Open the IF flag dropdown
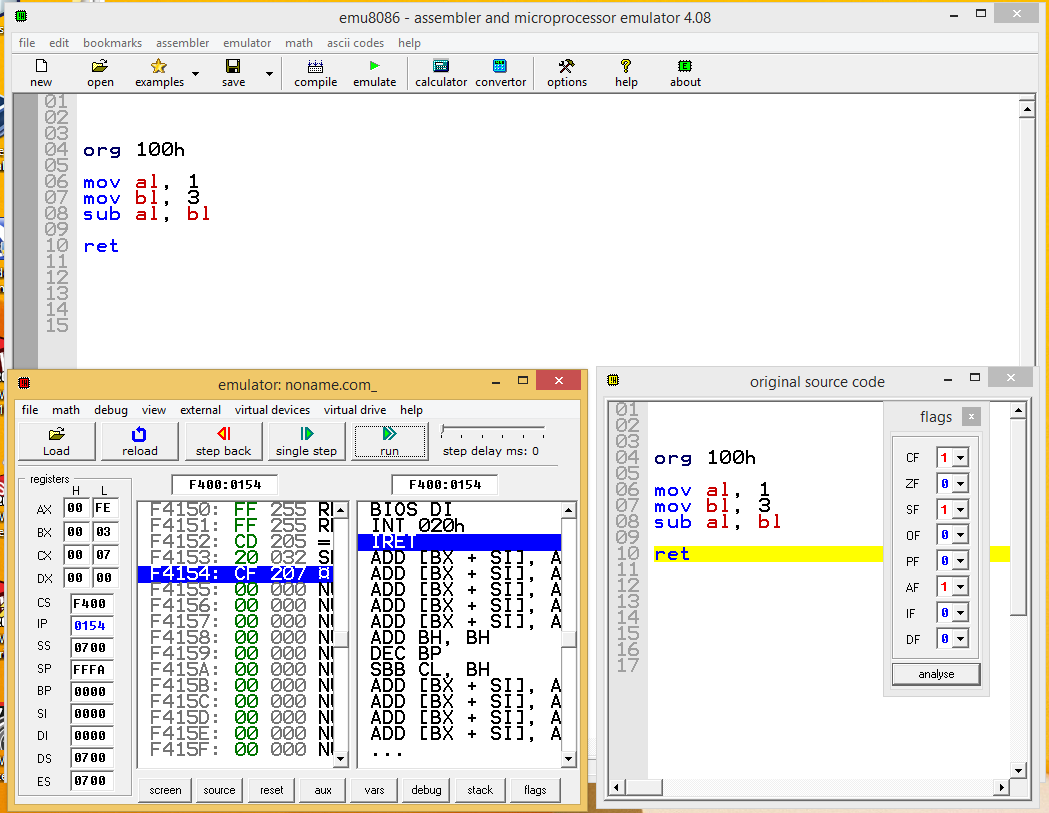The width and height of the screenshot is (1049, 813). (x=961, y=613)
